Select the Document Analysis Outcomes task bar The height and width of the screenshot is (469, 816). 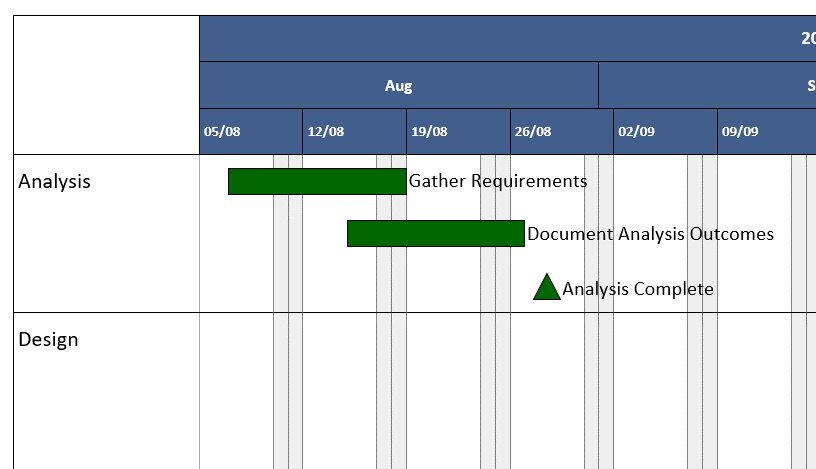coord(435,234)
